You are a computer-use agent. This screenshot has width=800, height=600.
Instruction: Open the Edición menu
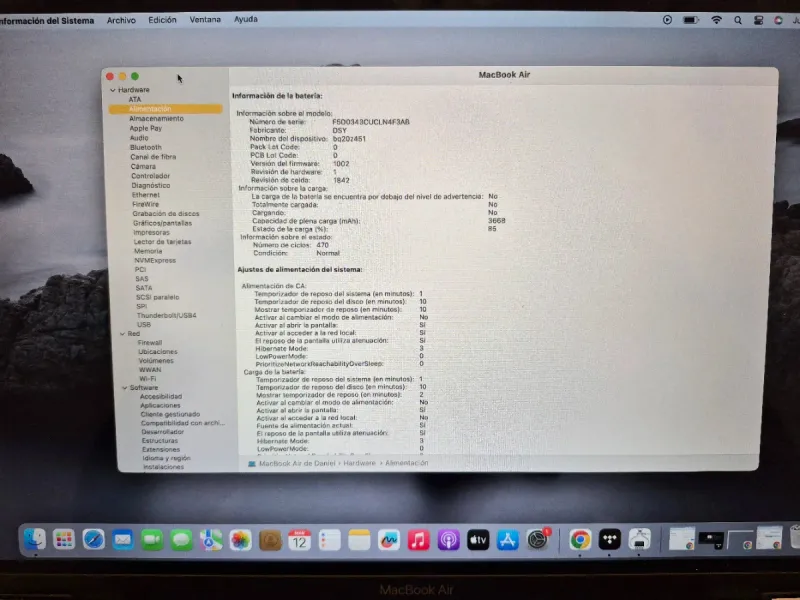click(x=162, y=20)
